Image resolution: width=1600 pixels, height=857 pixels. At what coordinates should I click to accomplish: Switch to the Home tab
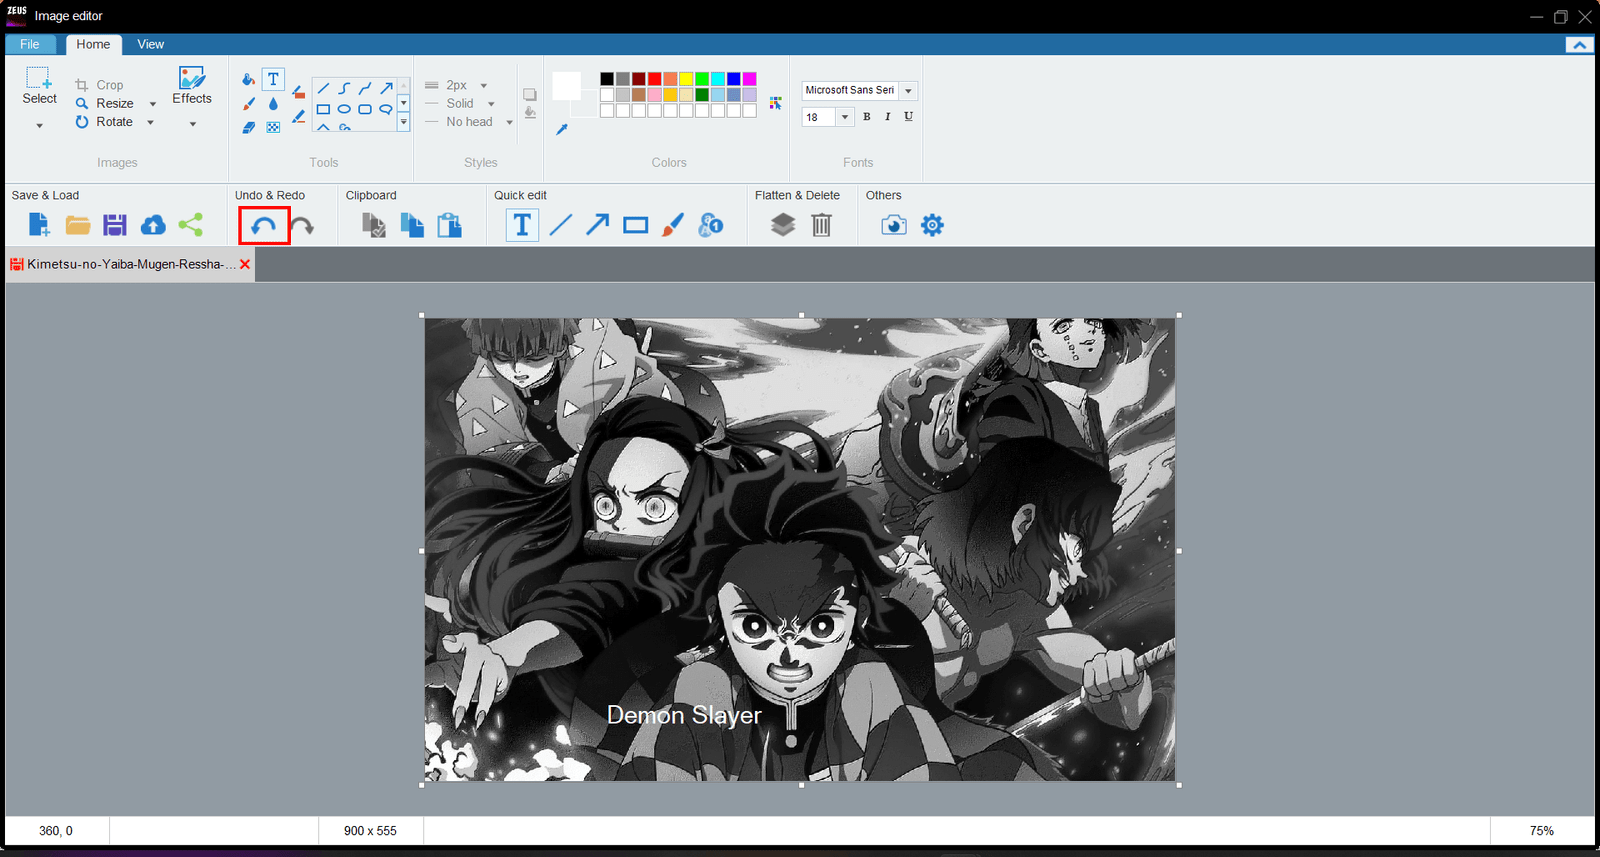pos(93,44)
